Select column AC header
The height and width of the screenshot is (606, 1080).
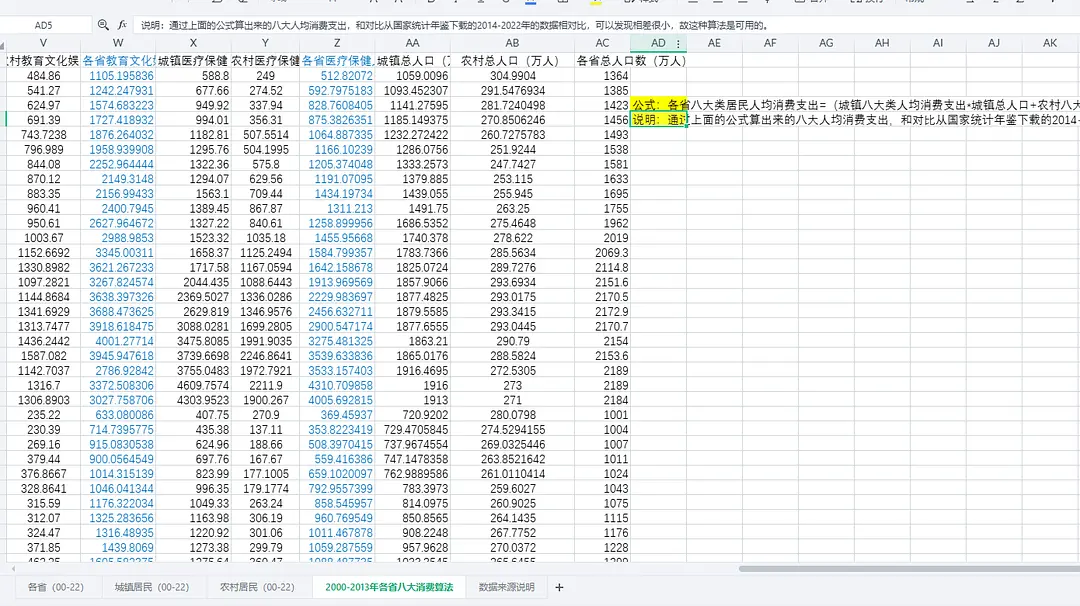(603, 43)
